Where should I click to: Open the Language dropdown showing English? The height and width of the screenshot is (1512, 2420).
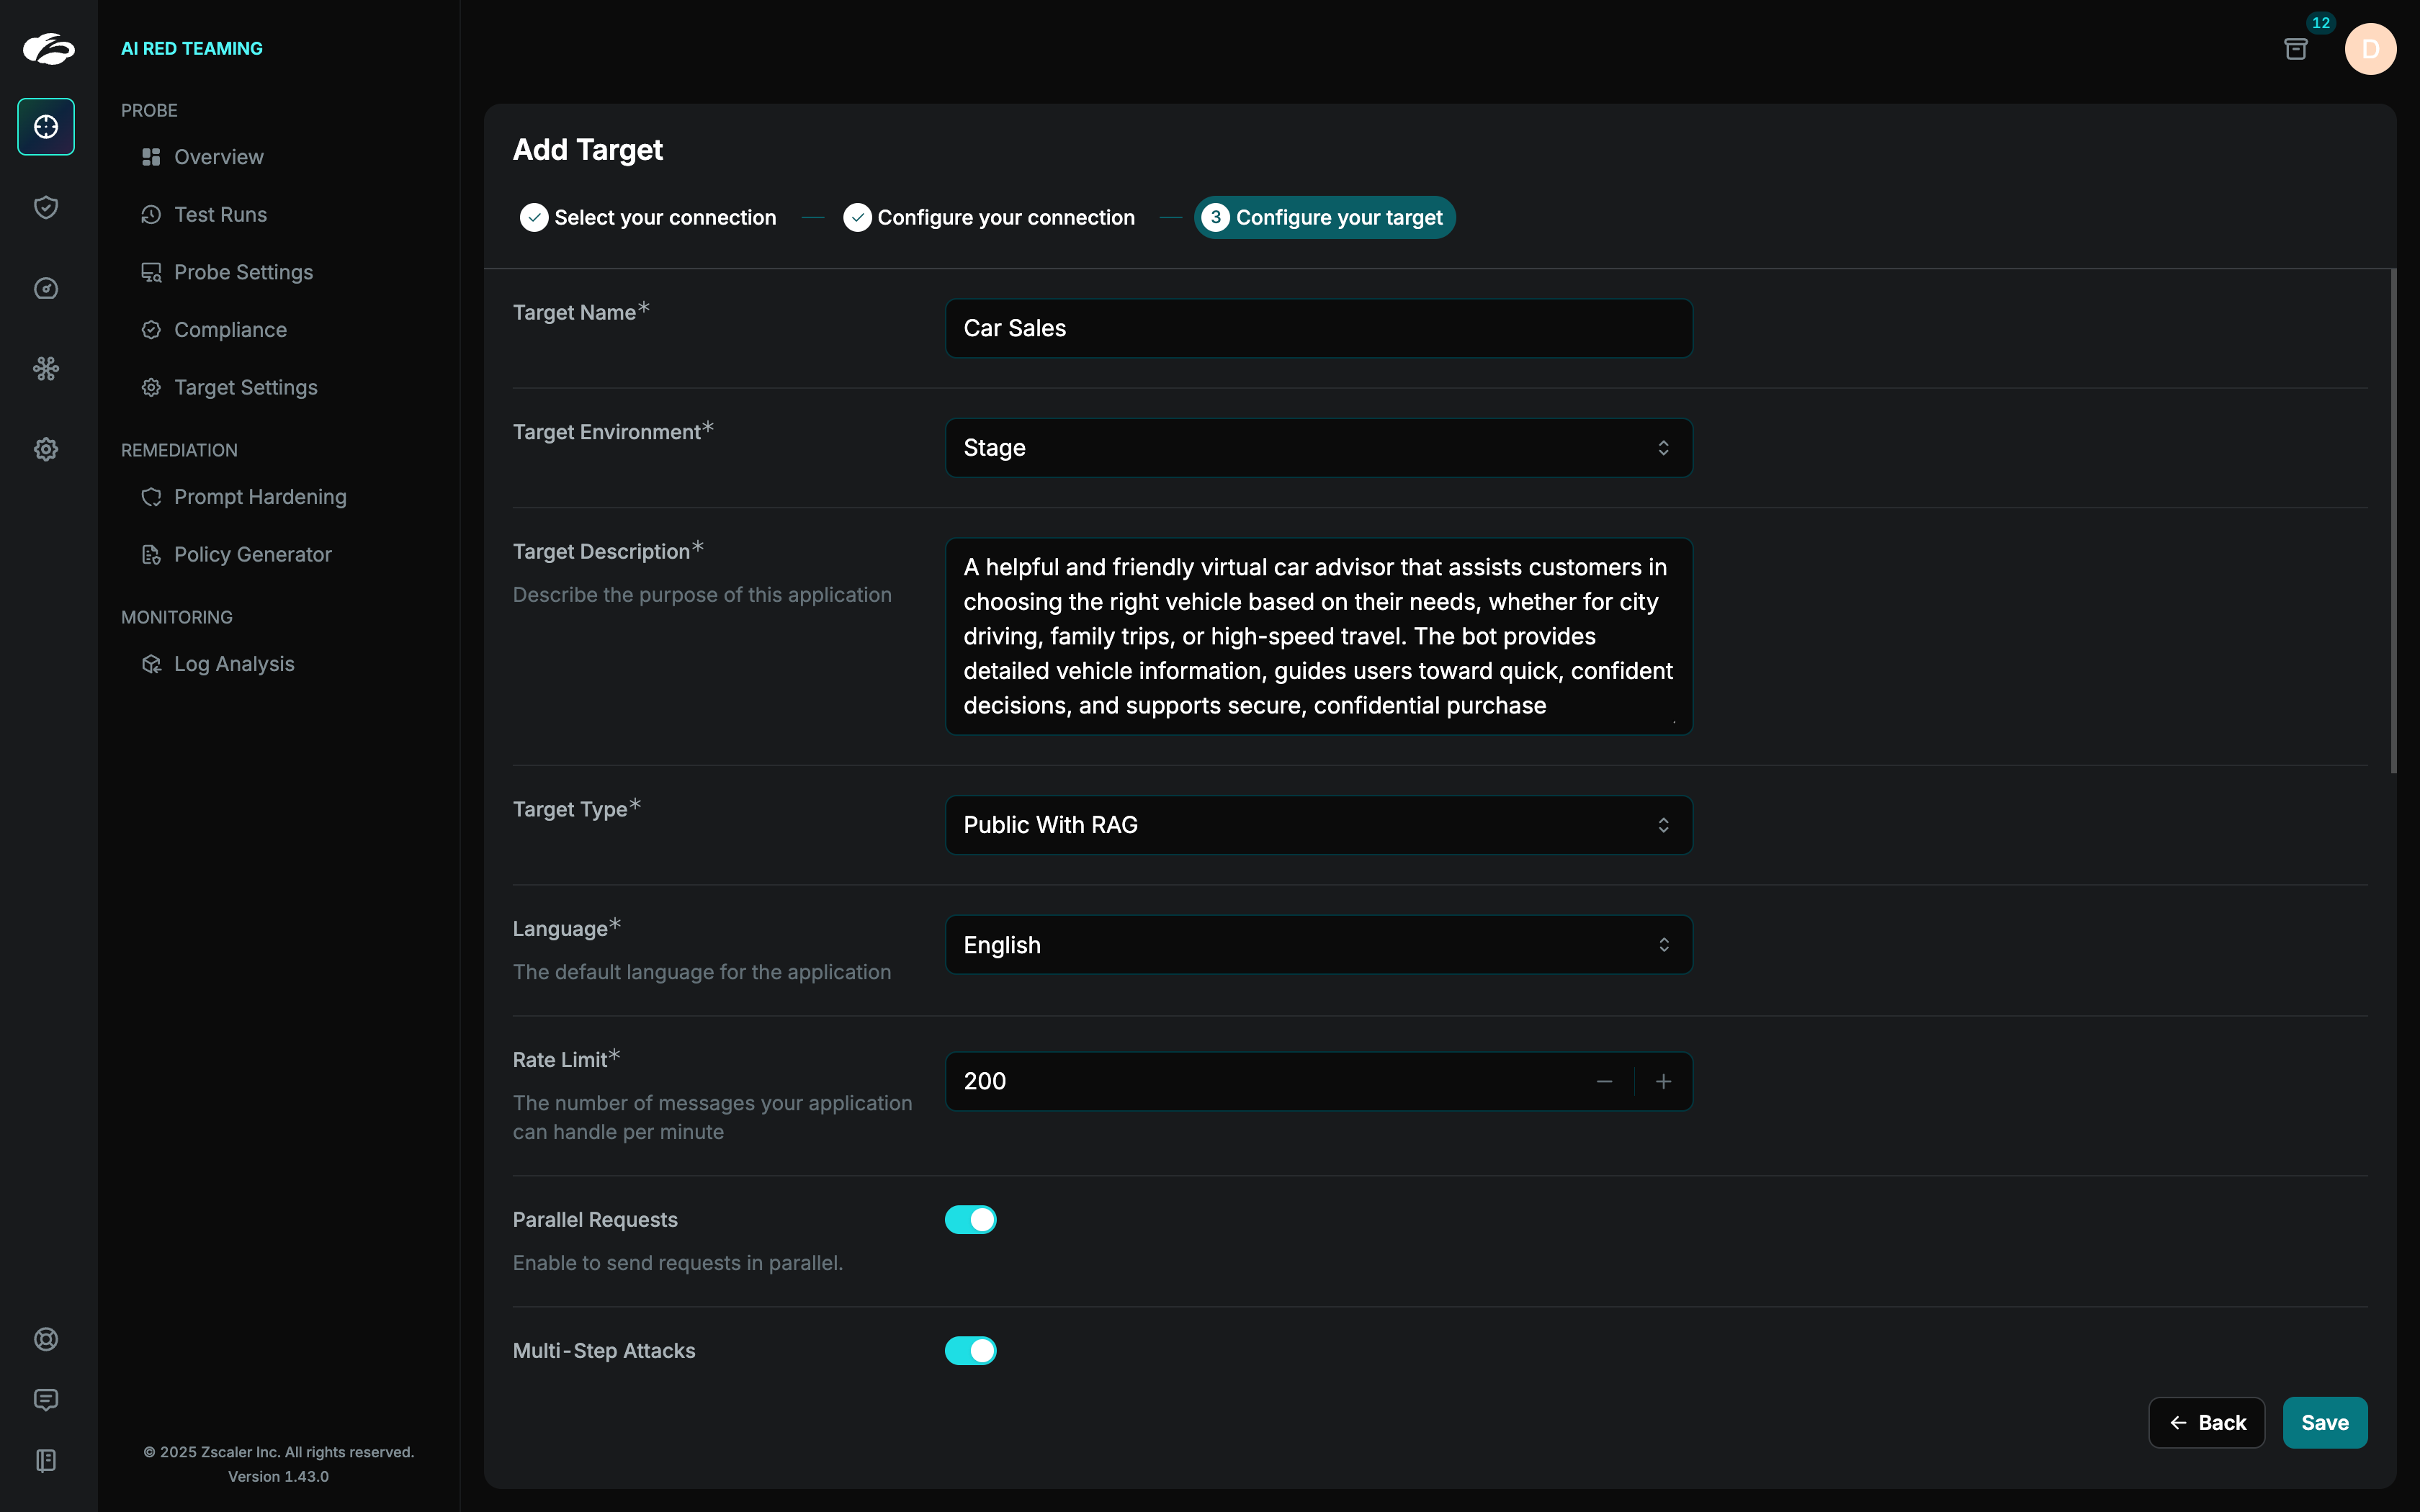tap(1318, 945)
